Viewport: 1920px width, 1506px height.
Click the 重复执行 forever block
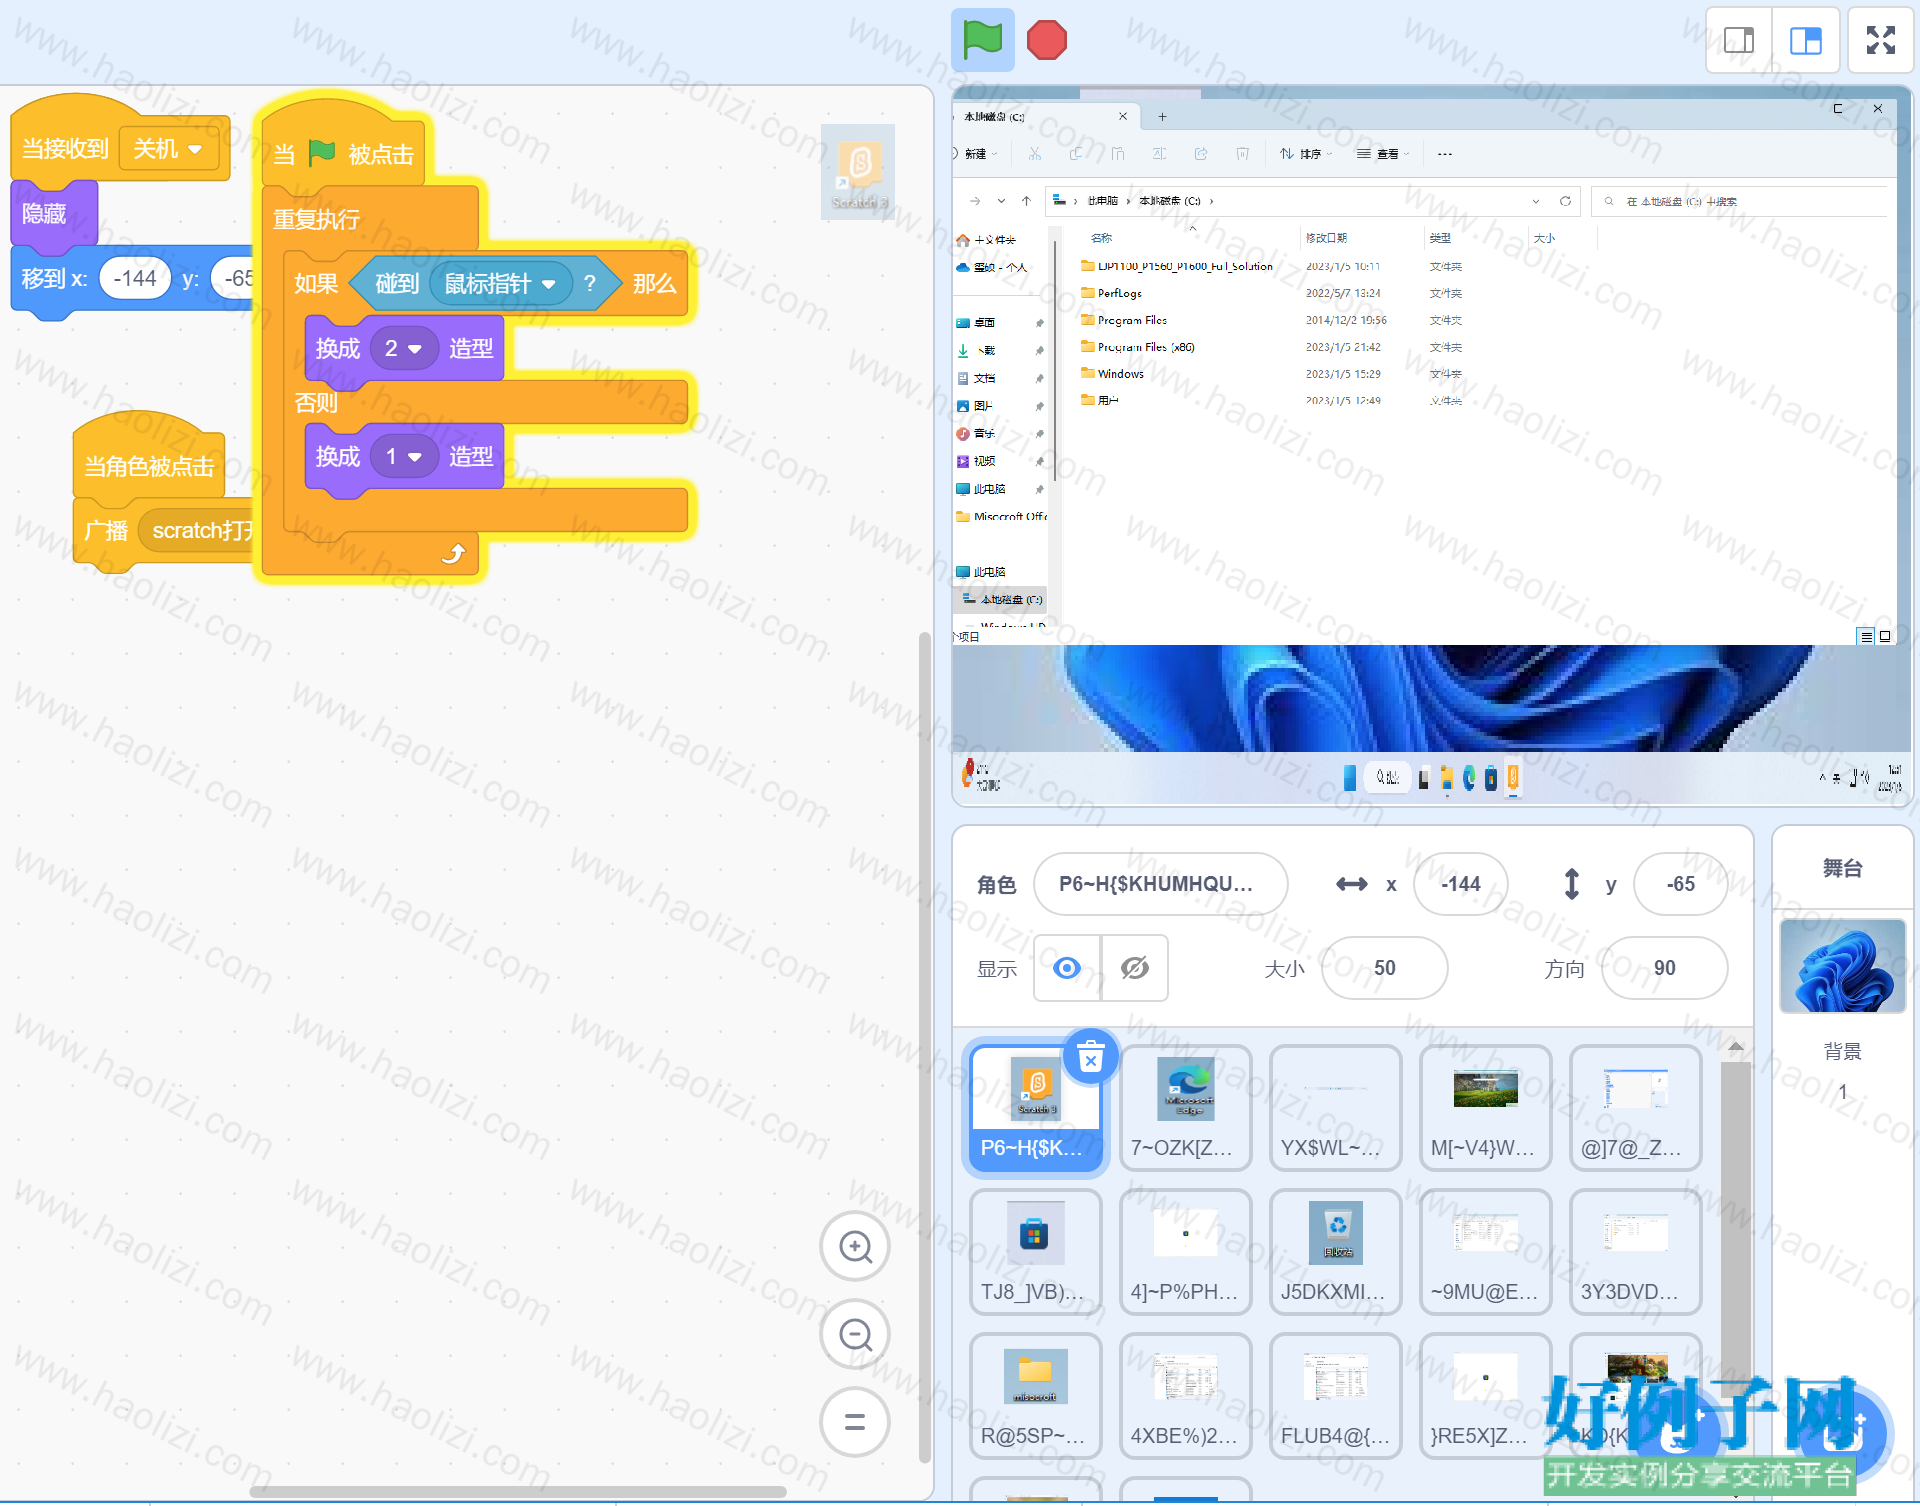pos(318,219)
